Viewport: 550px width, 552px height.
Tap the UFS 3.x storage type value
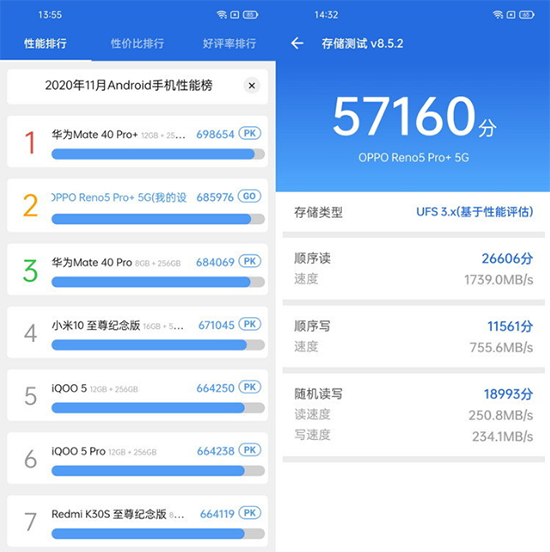[x=475, y=212]
